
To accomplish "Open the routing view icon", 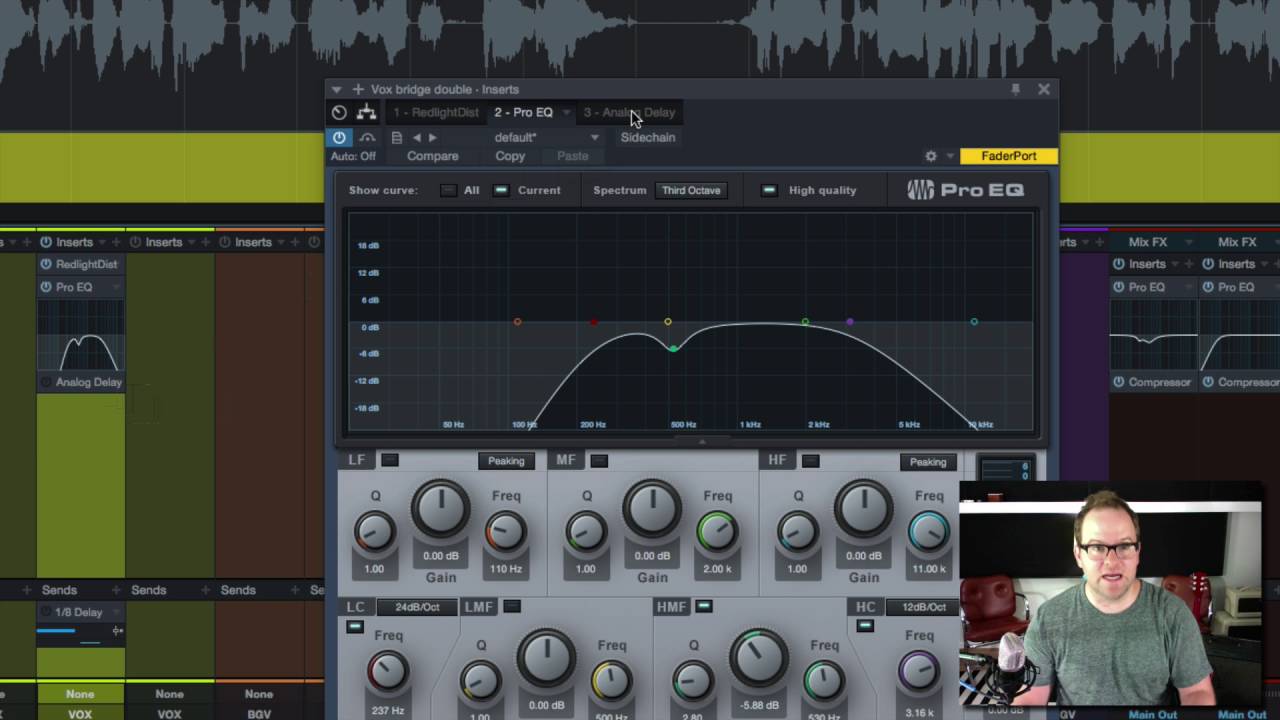I will pyautogui.click(x=366, y=113).
